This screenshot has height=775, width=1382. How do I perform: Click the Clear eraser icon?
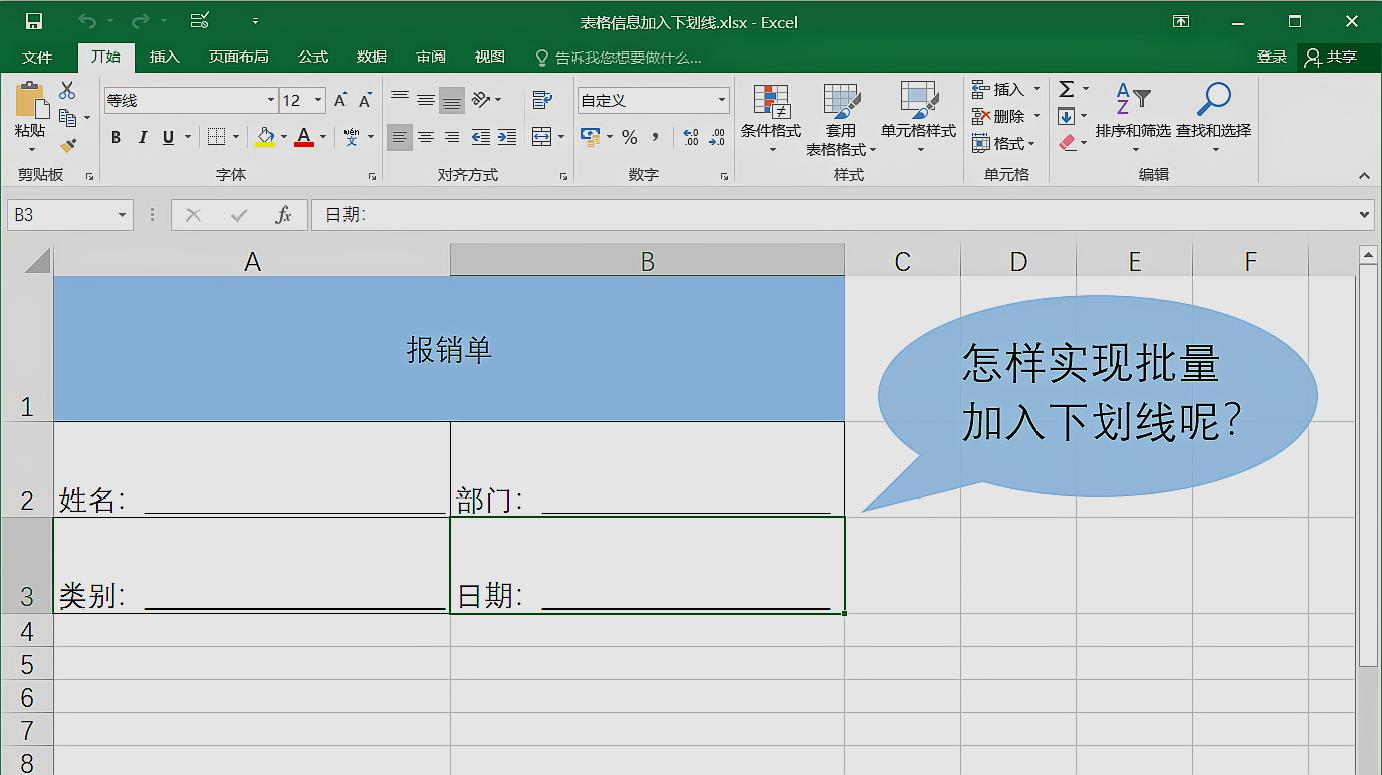click(1067, 143)
